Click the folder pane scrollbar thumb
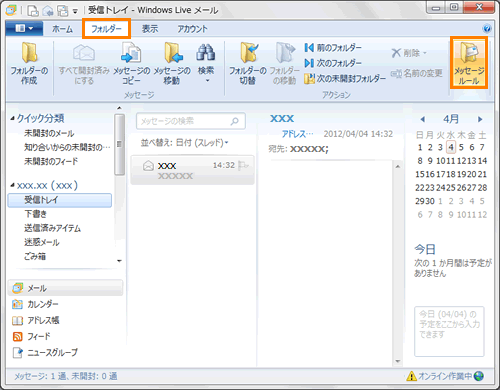Screen dimensions: 500x390 tap(119, 144)
